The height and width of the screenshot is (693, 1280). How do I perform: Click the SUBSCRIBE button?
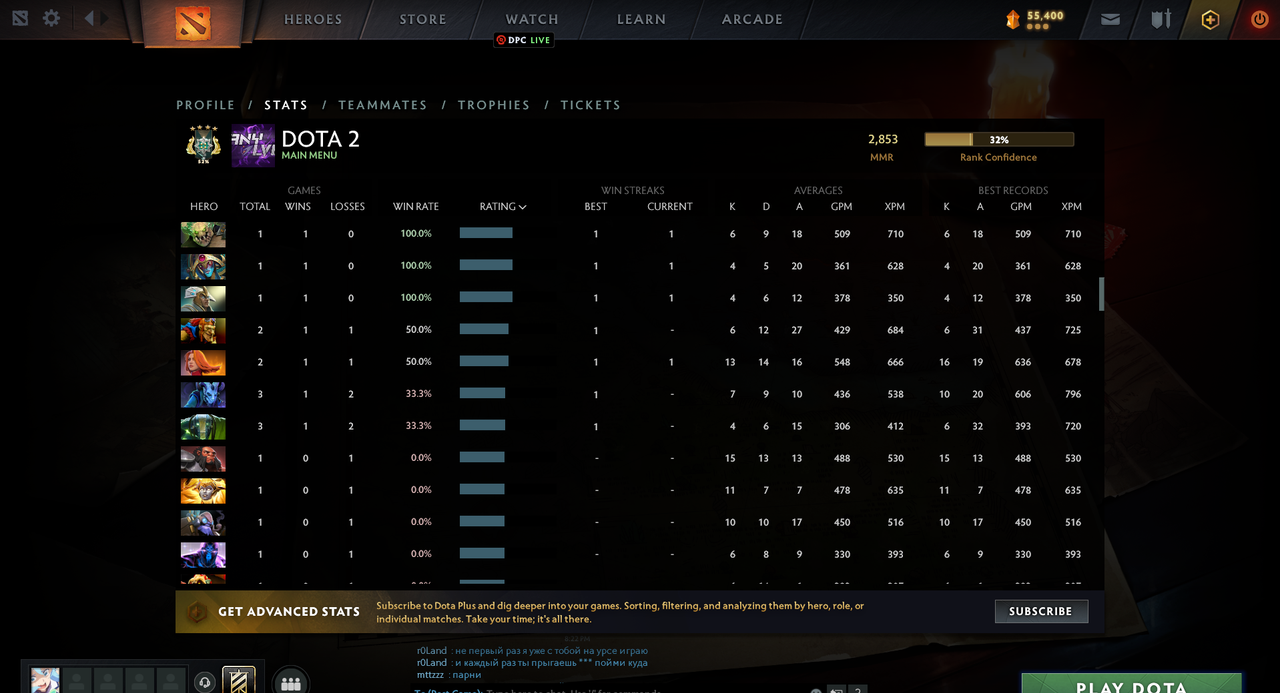point(1041,611)
